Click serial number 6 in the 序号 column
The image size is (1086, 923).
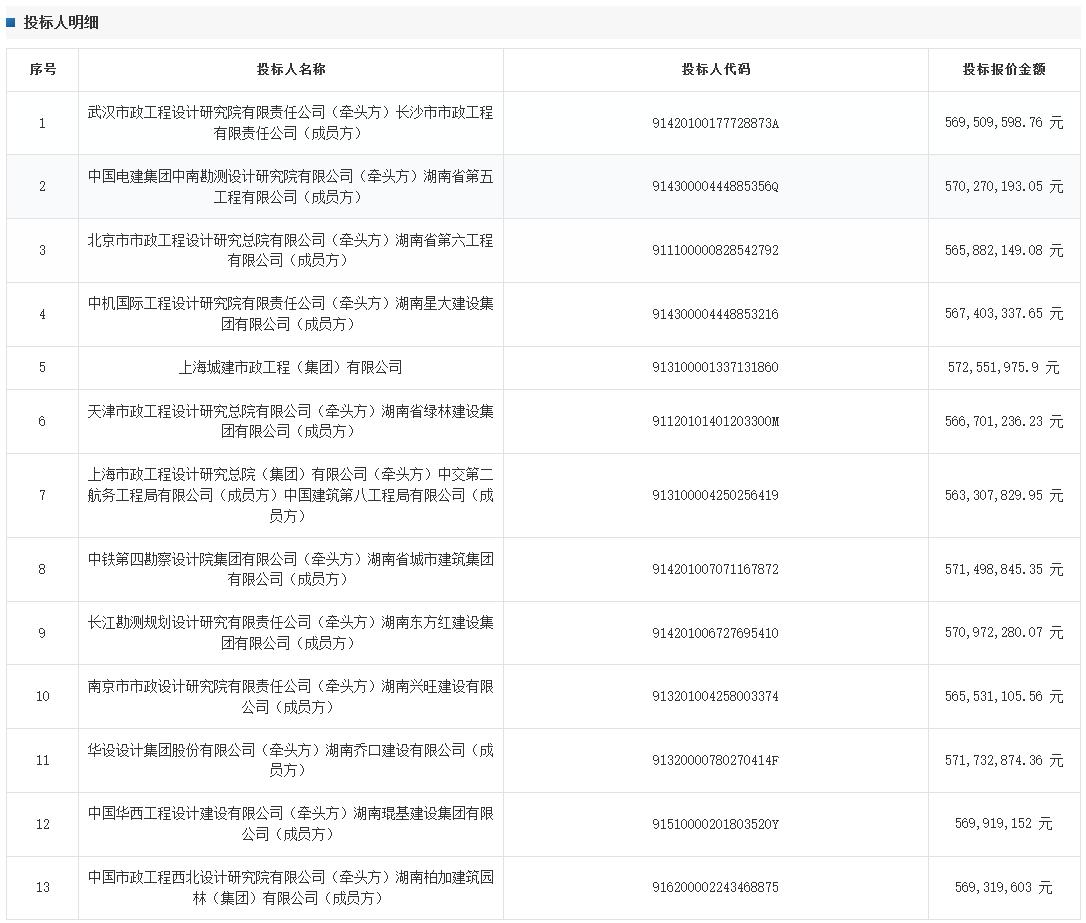coord(42,421)
